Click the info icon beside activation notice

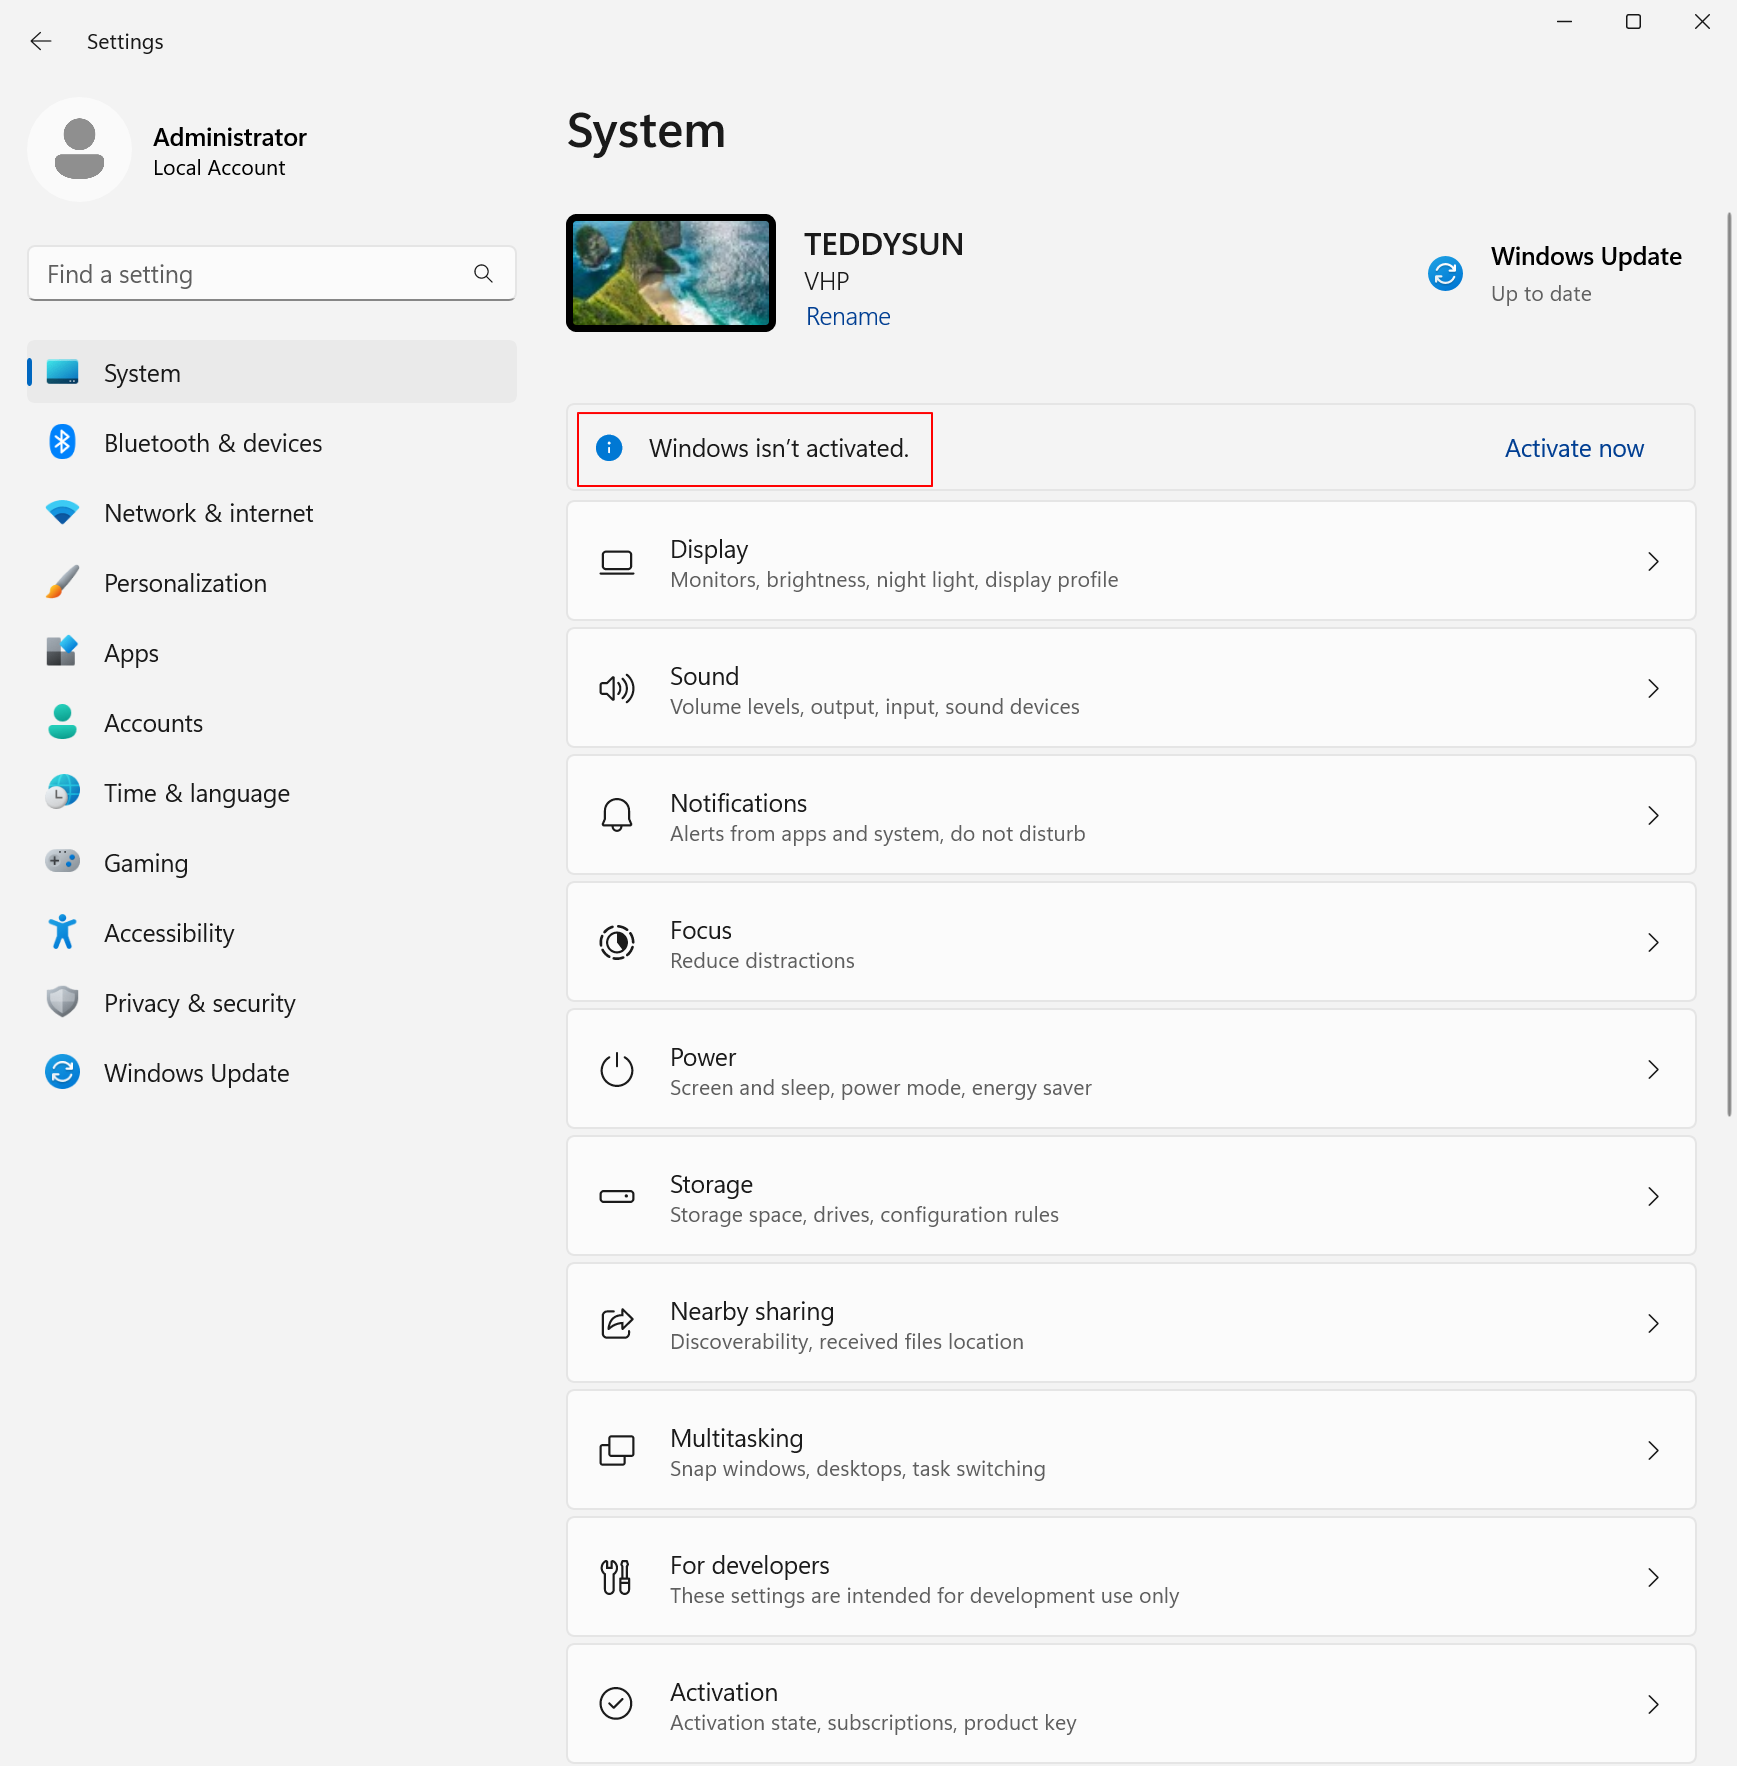click(x=609, y=448)
